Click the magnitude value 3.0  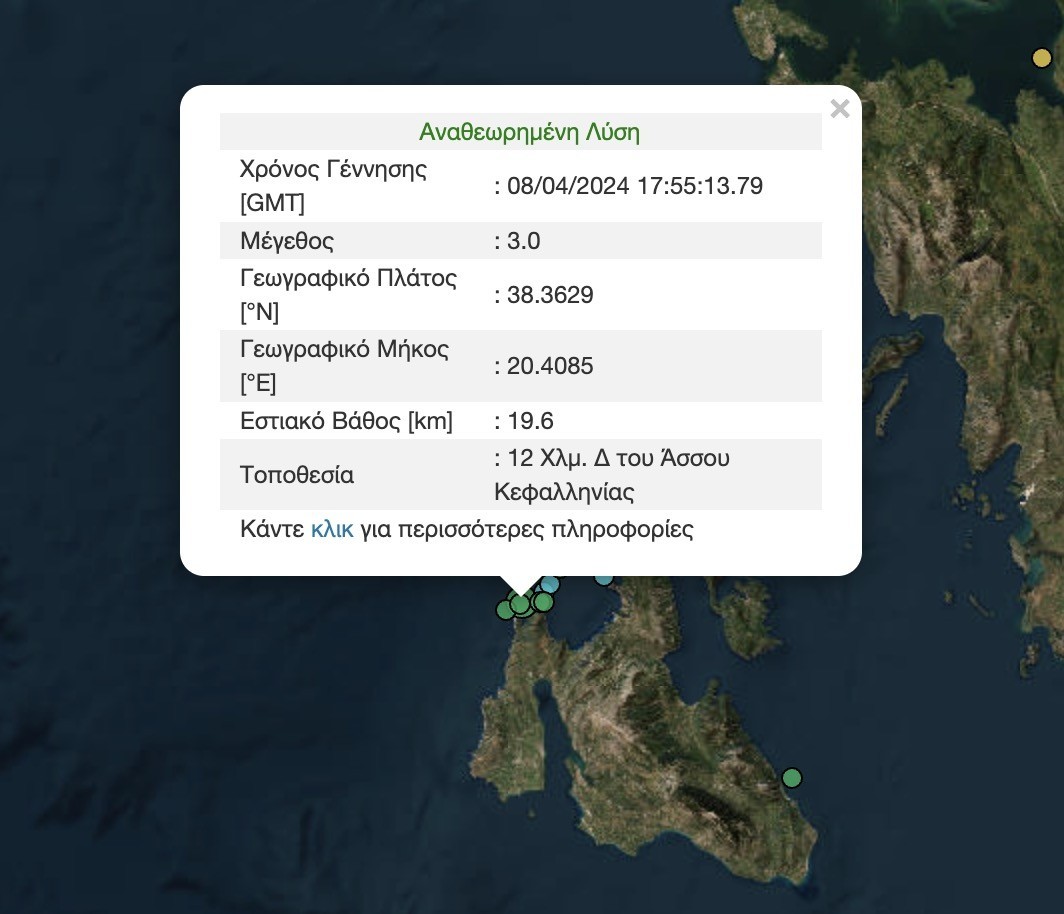[524, 241]
